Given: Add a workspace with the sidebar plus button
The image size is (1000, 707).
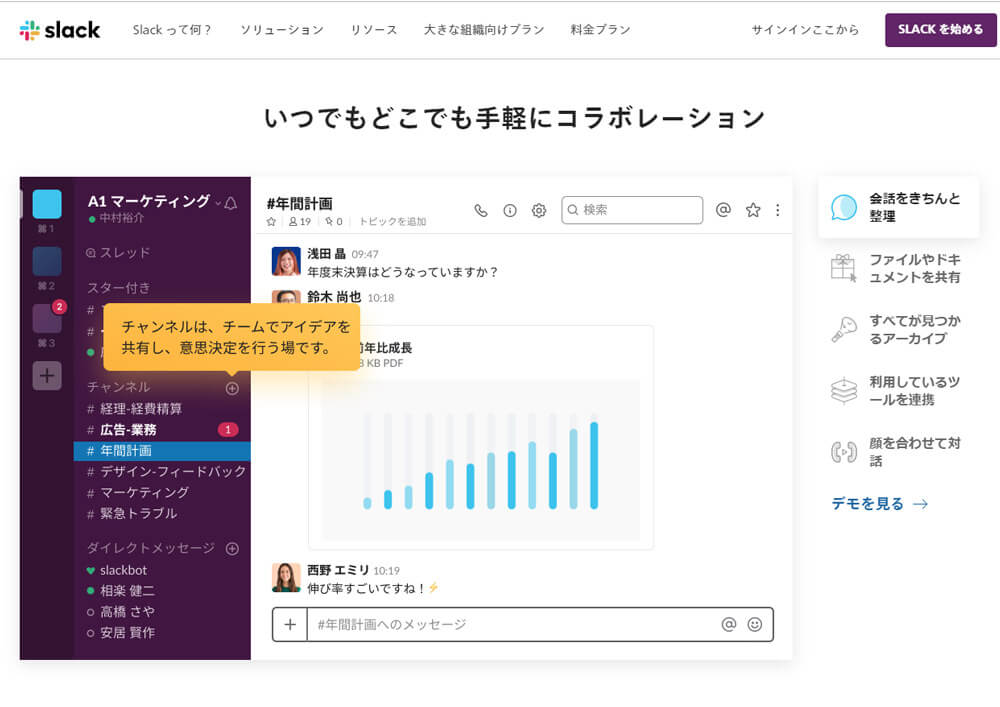Looking at the screenshot, I should coord(47,376).
